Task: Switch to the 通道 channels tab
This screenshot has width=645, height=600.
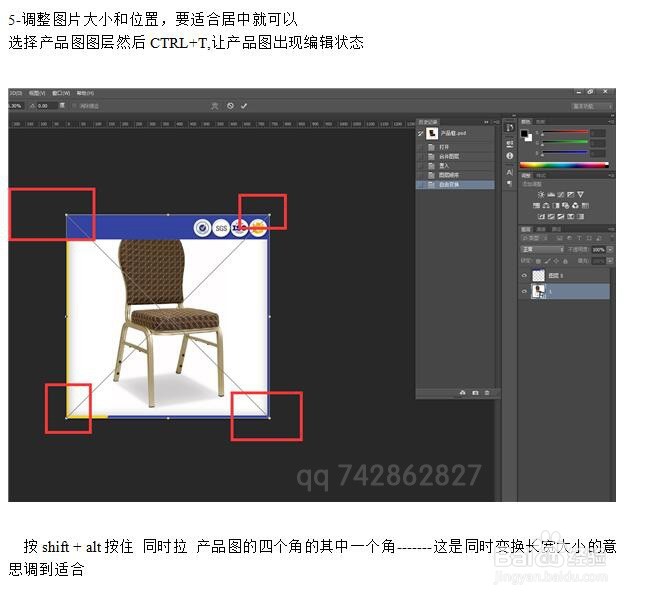Action: 541,229
